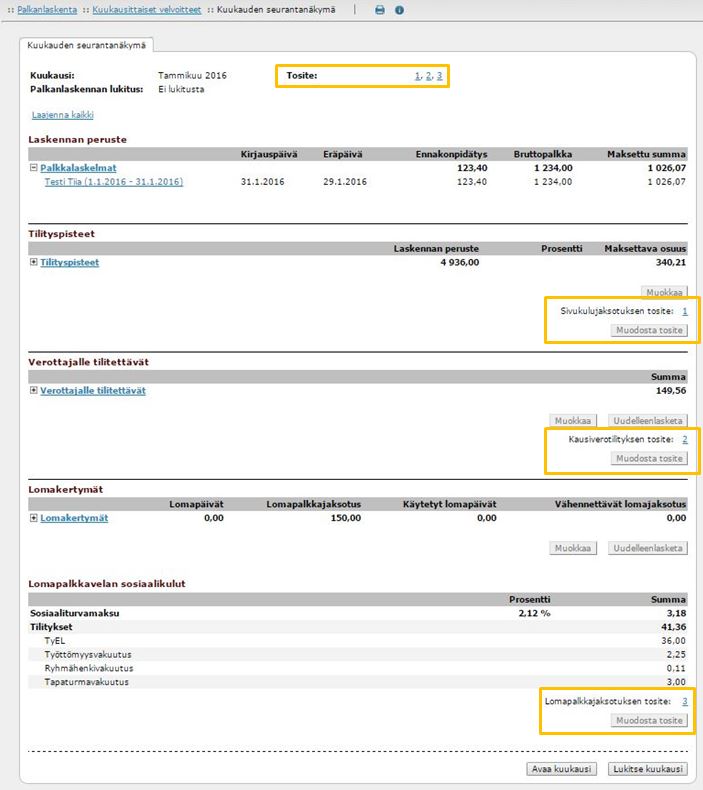Expand the Tilityspisteet row

pyautogui.click(x=33, y=262)
